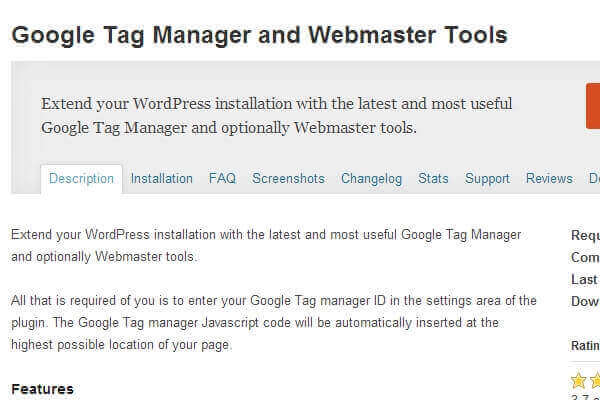The image size is (600, 400).
Task: Click the banner summary text
Action: pos(277,116)
